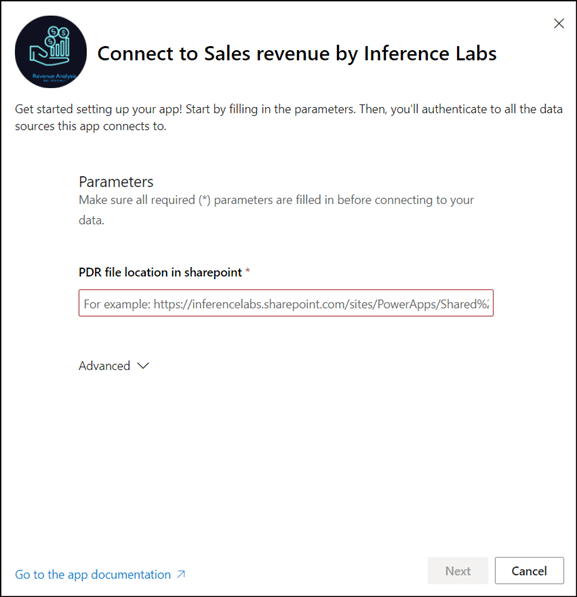
Task: Cancel the app connection setup
Action: 529,571
